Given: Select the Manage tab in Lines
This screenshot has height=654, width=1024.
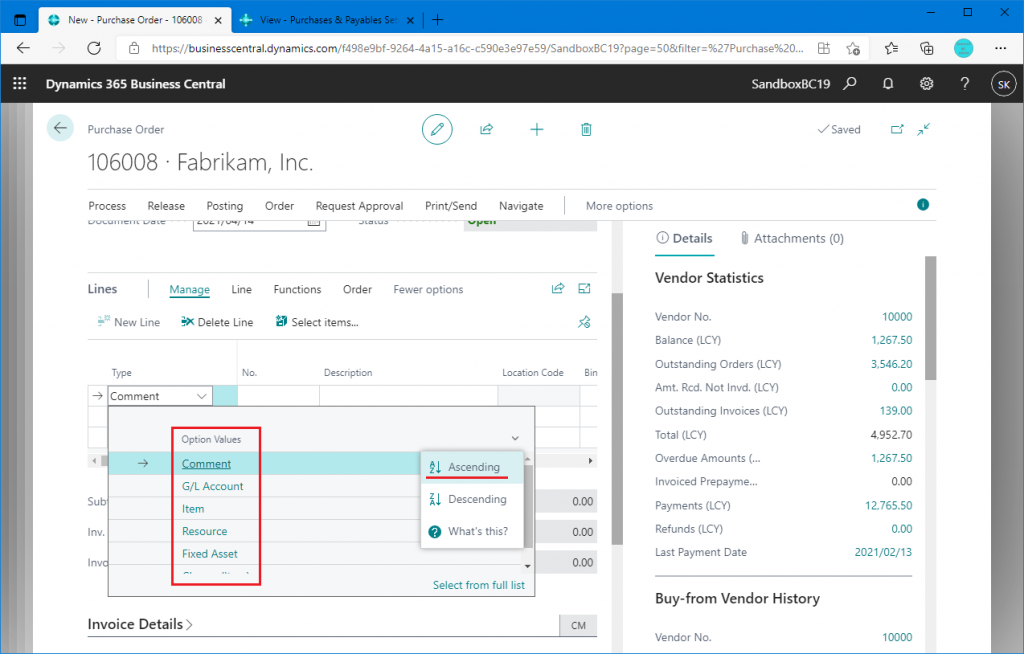Looking at the screenshot, I should (x=189, y=289).
